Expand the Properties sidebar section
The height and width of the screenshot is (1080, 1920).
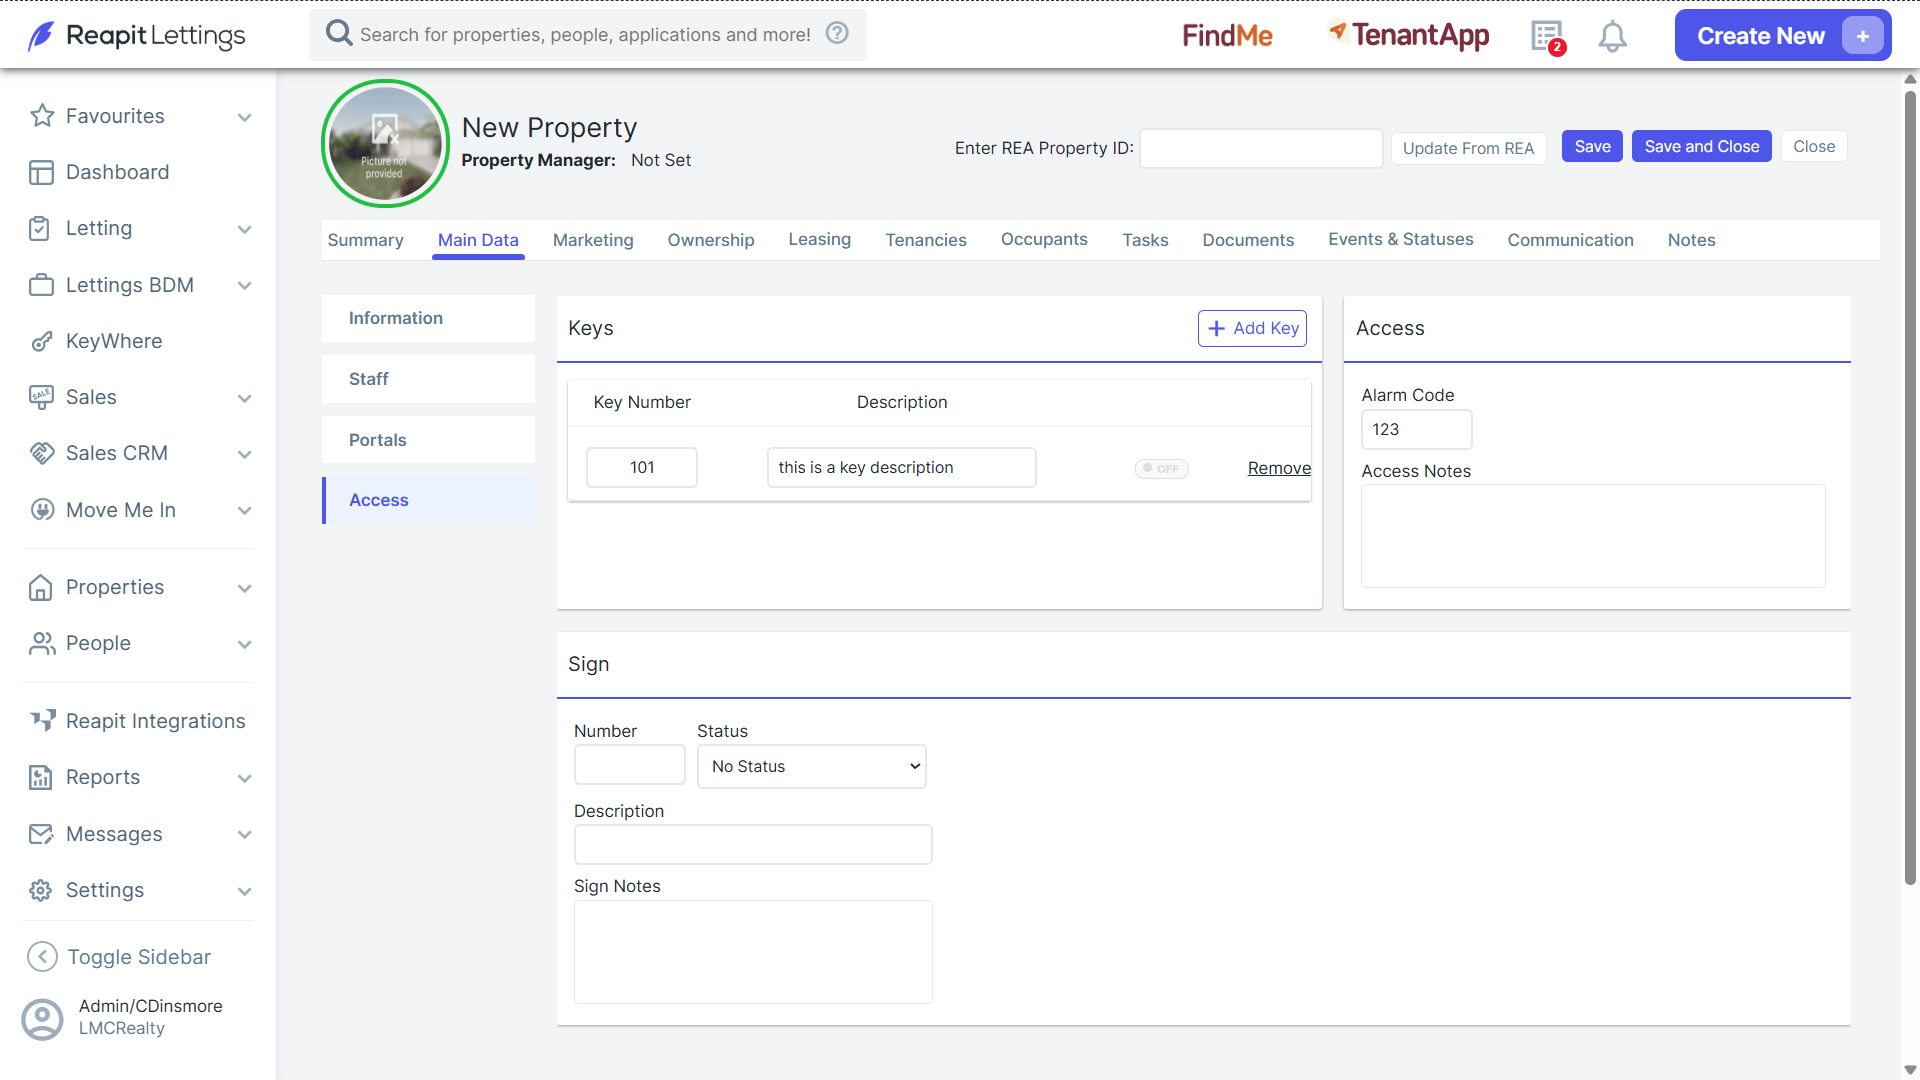[x=245, y=588]
